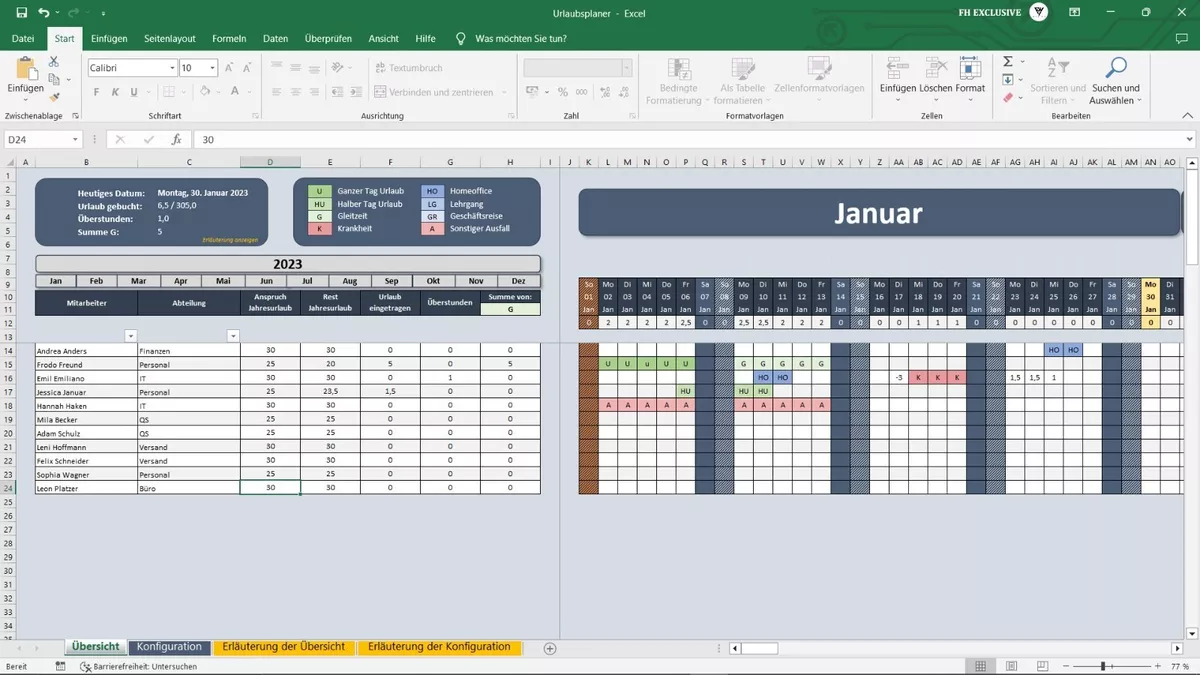Open the Erläuterung der Übersicht sheet tab
1200x675 pixels.
284,647
